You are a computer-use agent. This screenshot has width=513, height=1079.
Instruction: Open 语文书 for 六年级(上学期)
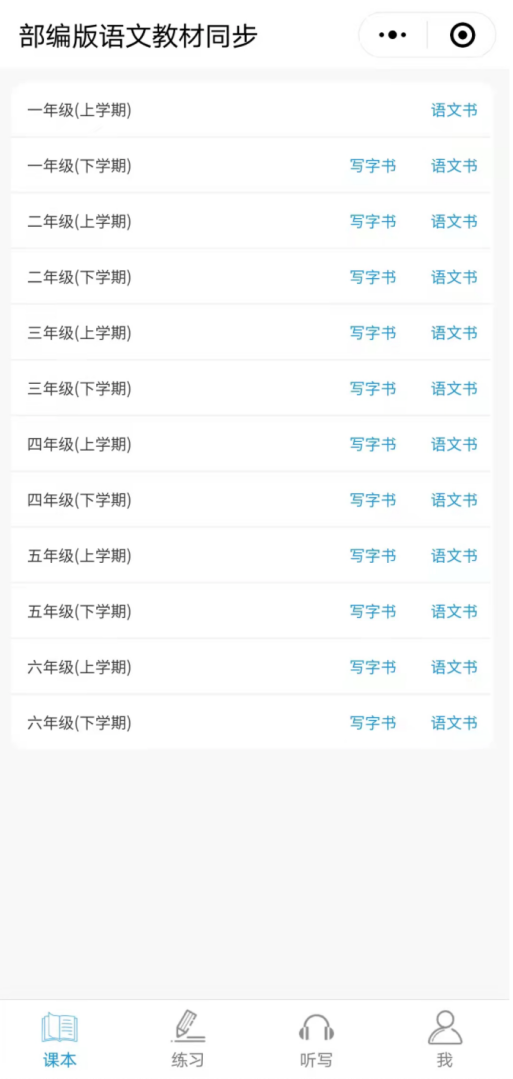454,667
